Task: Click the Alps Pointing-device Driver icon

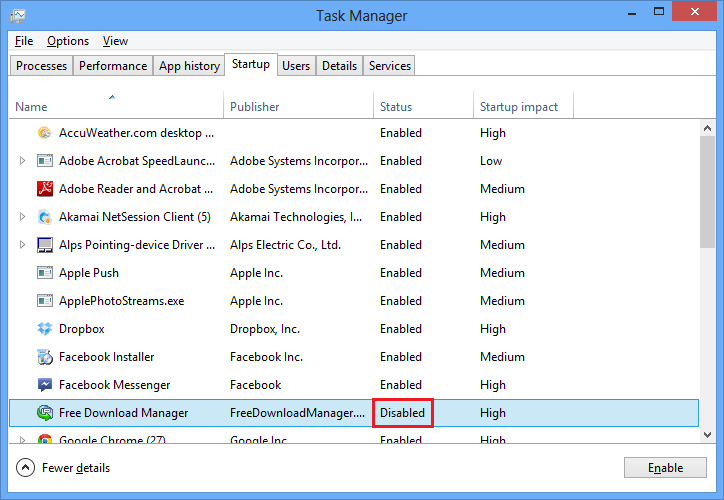Action: pyautogui.click(x=44, y=245)
